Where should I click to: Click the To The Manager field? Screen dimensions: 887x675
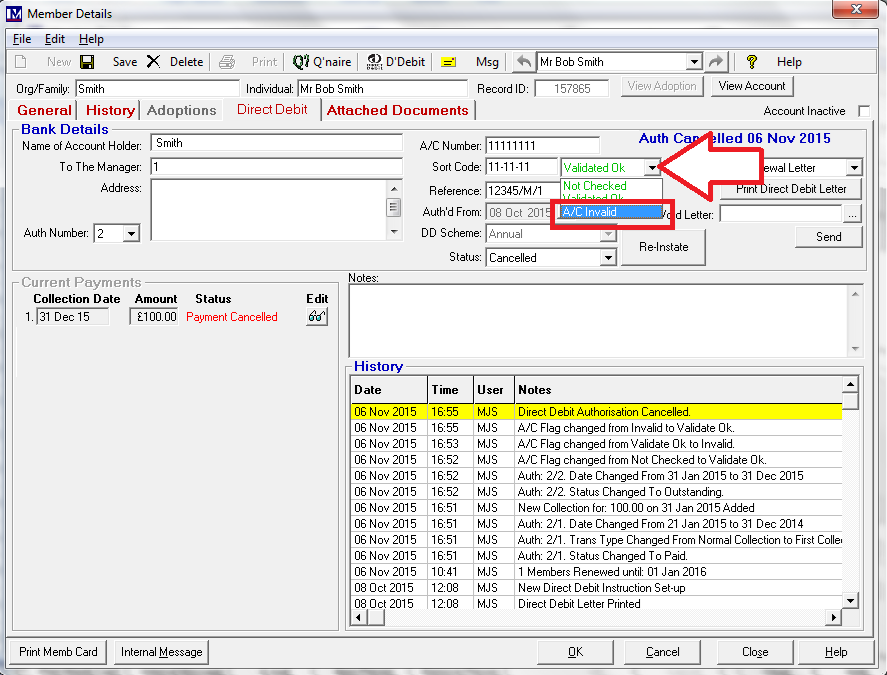coord(277,167)
